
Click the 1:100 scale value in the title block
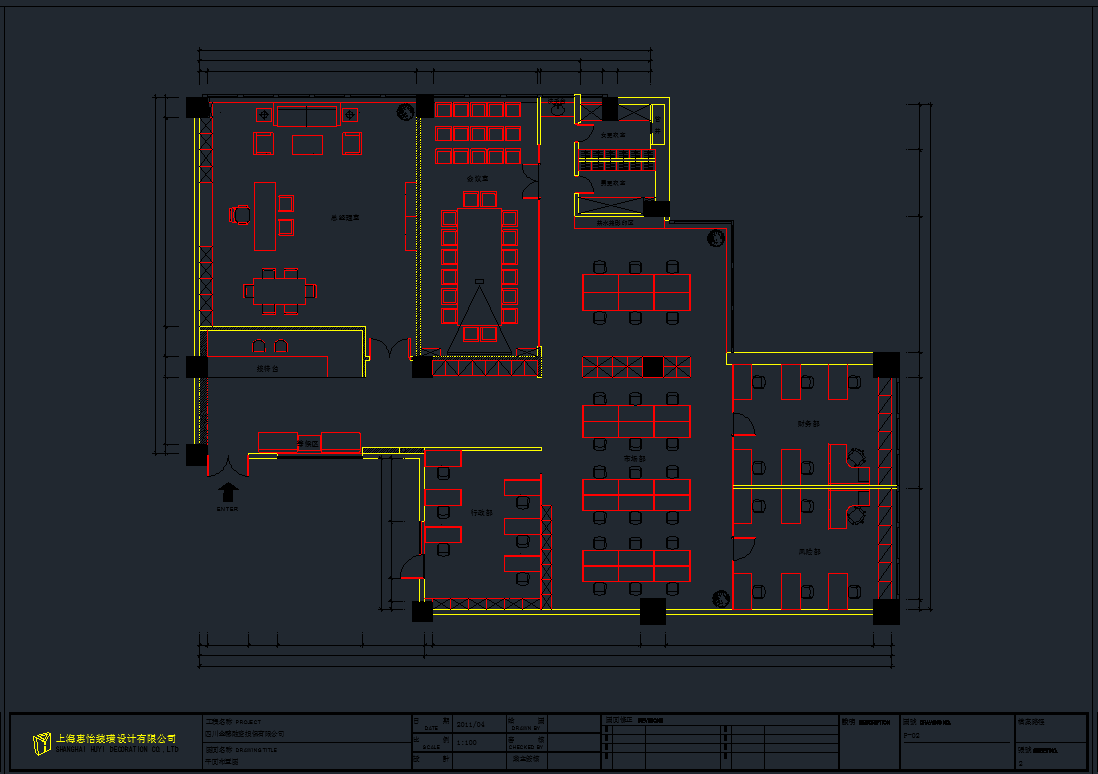tap(466, 743)
